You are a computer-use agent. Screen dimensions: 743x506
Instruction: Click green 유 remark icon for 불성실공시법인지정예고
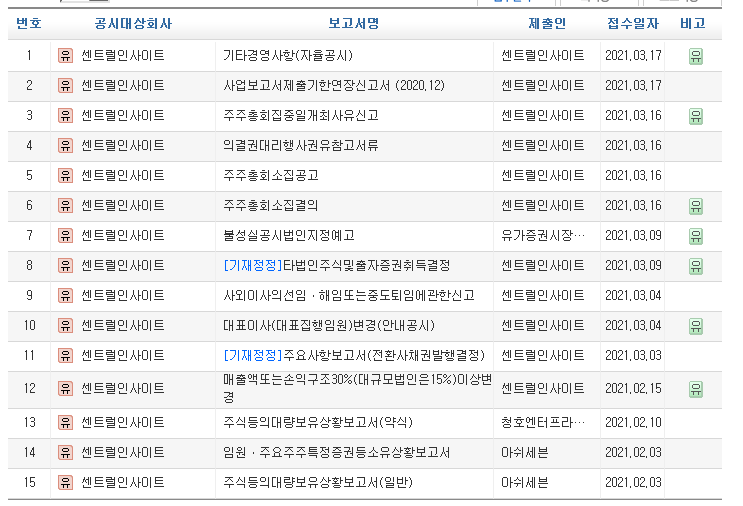click(696, 236)
